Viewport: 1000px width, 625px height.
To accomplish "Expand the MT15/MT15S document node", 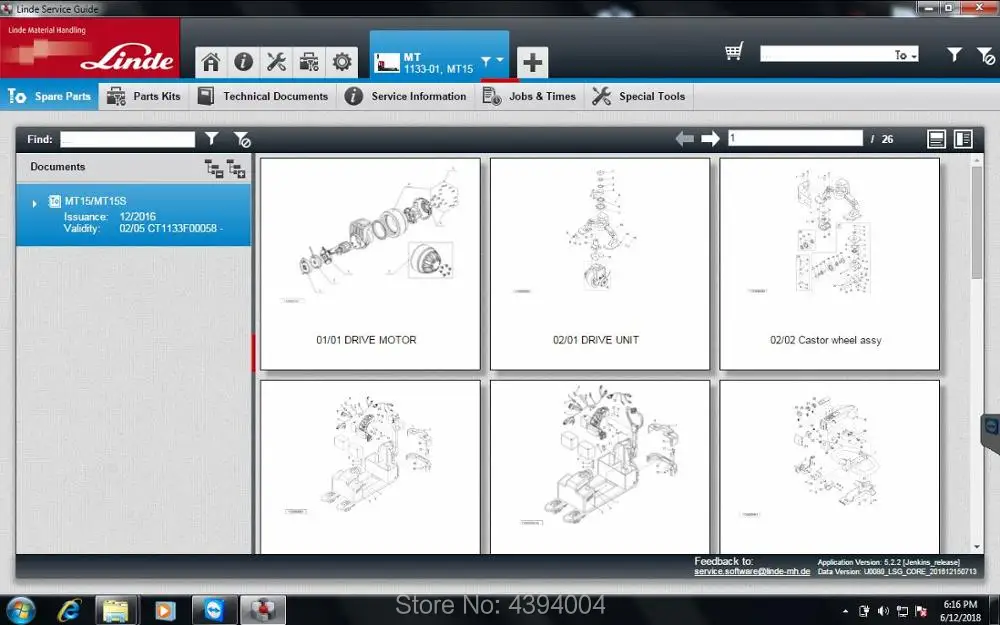I will click(x=34, y=203).
